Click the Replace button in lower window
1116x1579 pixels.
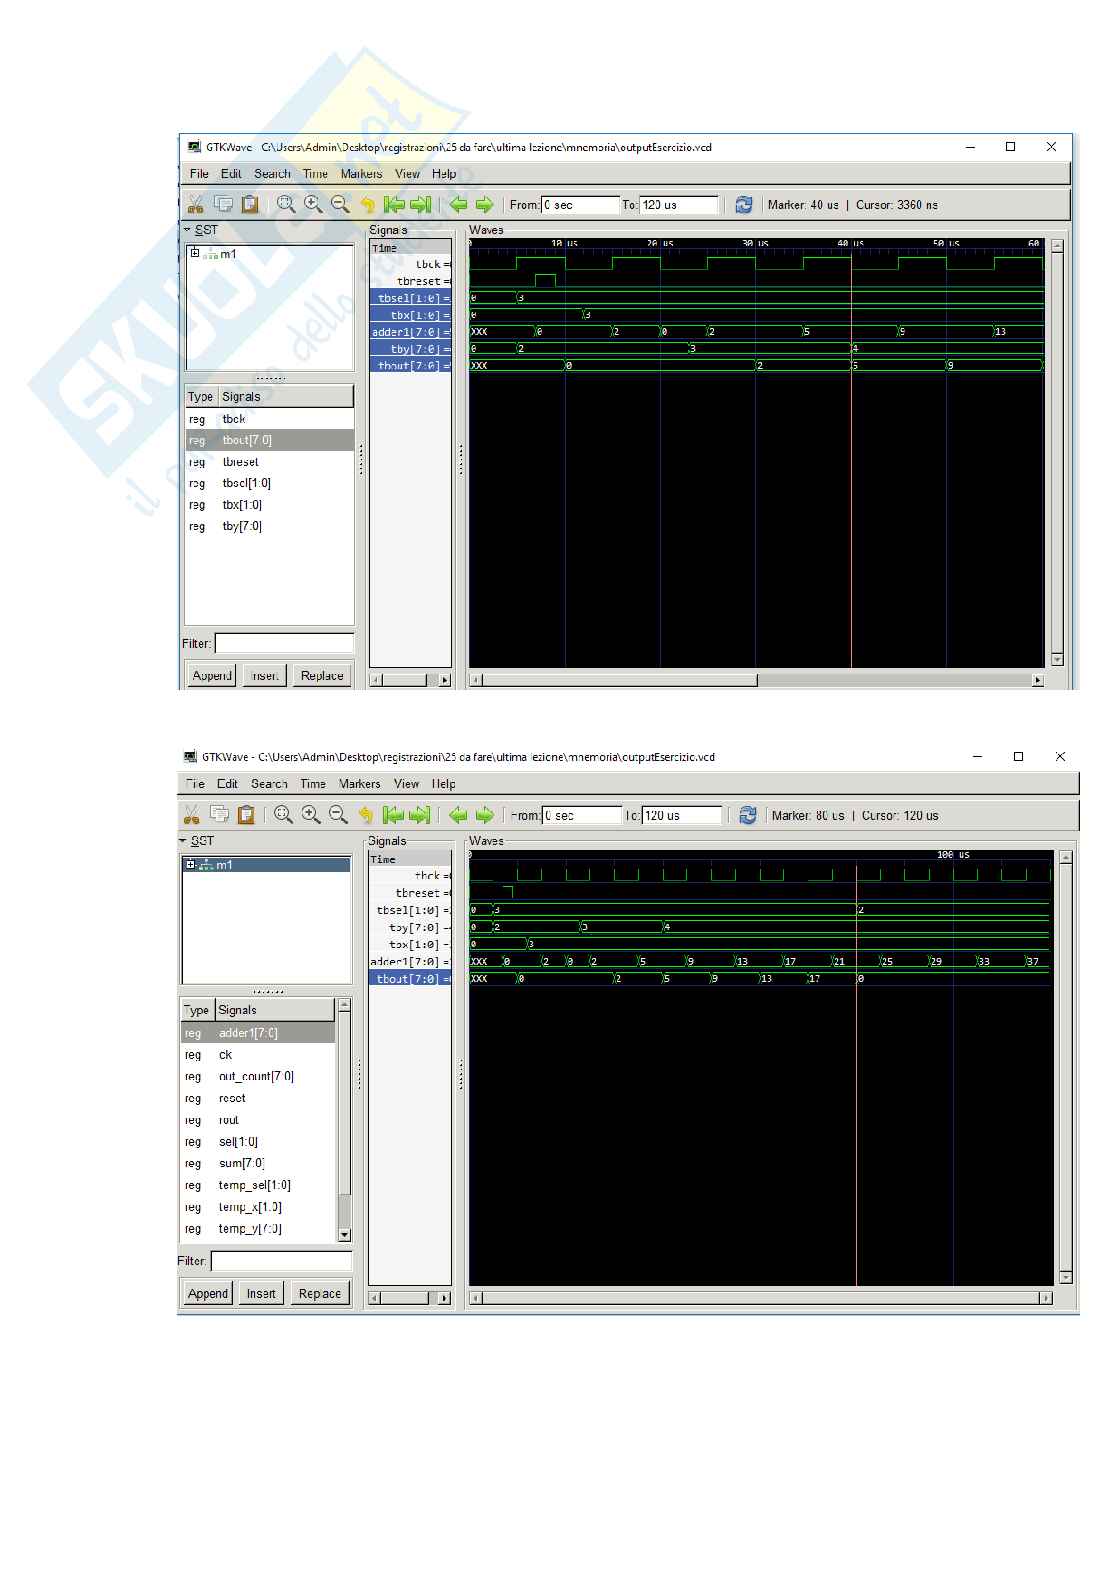(320, 1293)
